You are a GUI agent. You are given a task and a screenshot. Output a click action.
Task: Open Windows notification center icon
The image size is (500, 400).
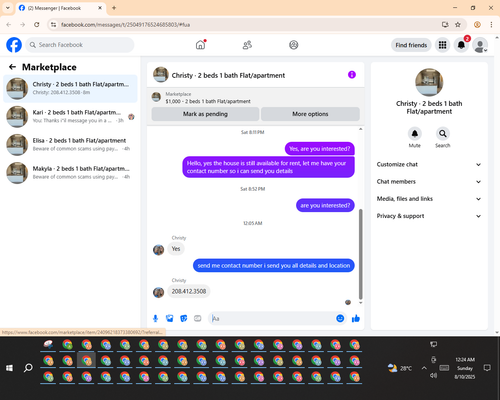tap(487, 368)
